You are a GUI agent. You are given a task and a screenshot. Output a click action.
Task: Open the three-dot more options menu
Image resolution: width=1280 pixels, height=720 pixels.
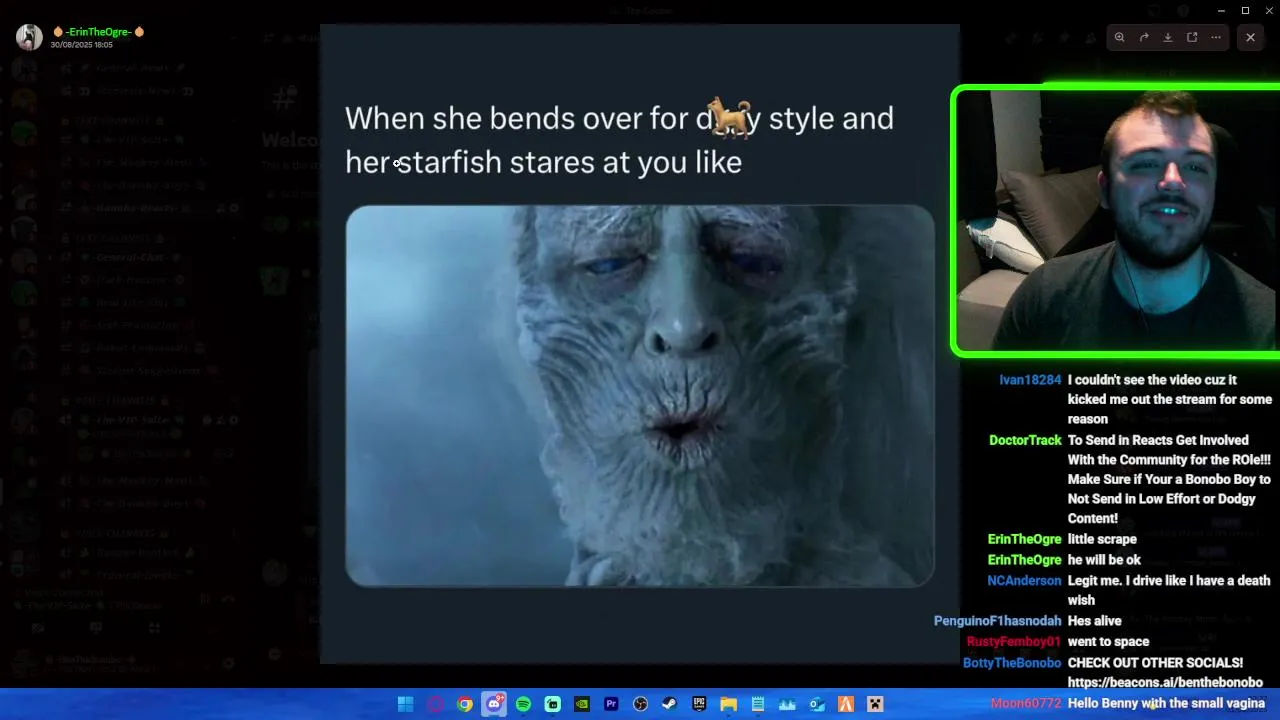click(x=1216, y=37)
